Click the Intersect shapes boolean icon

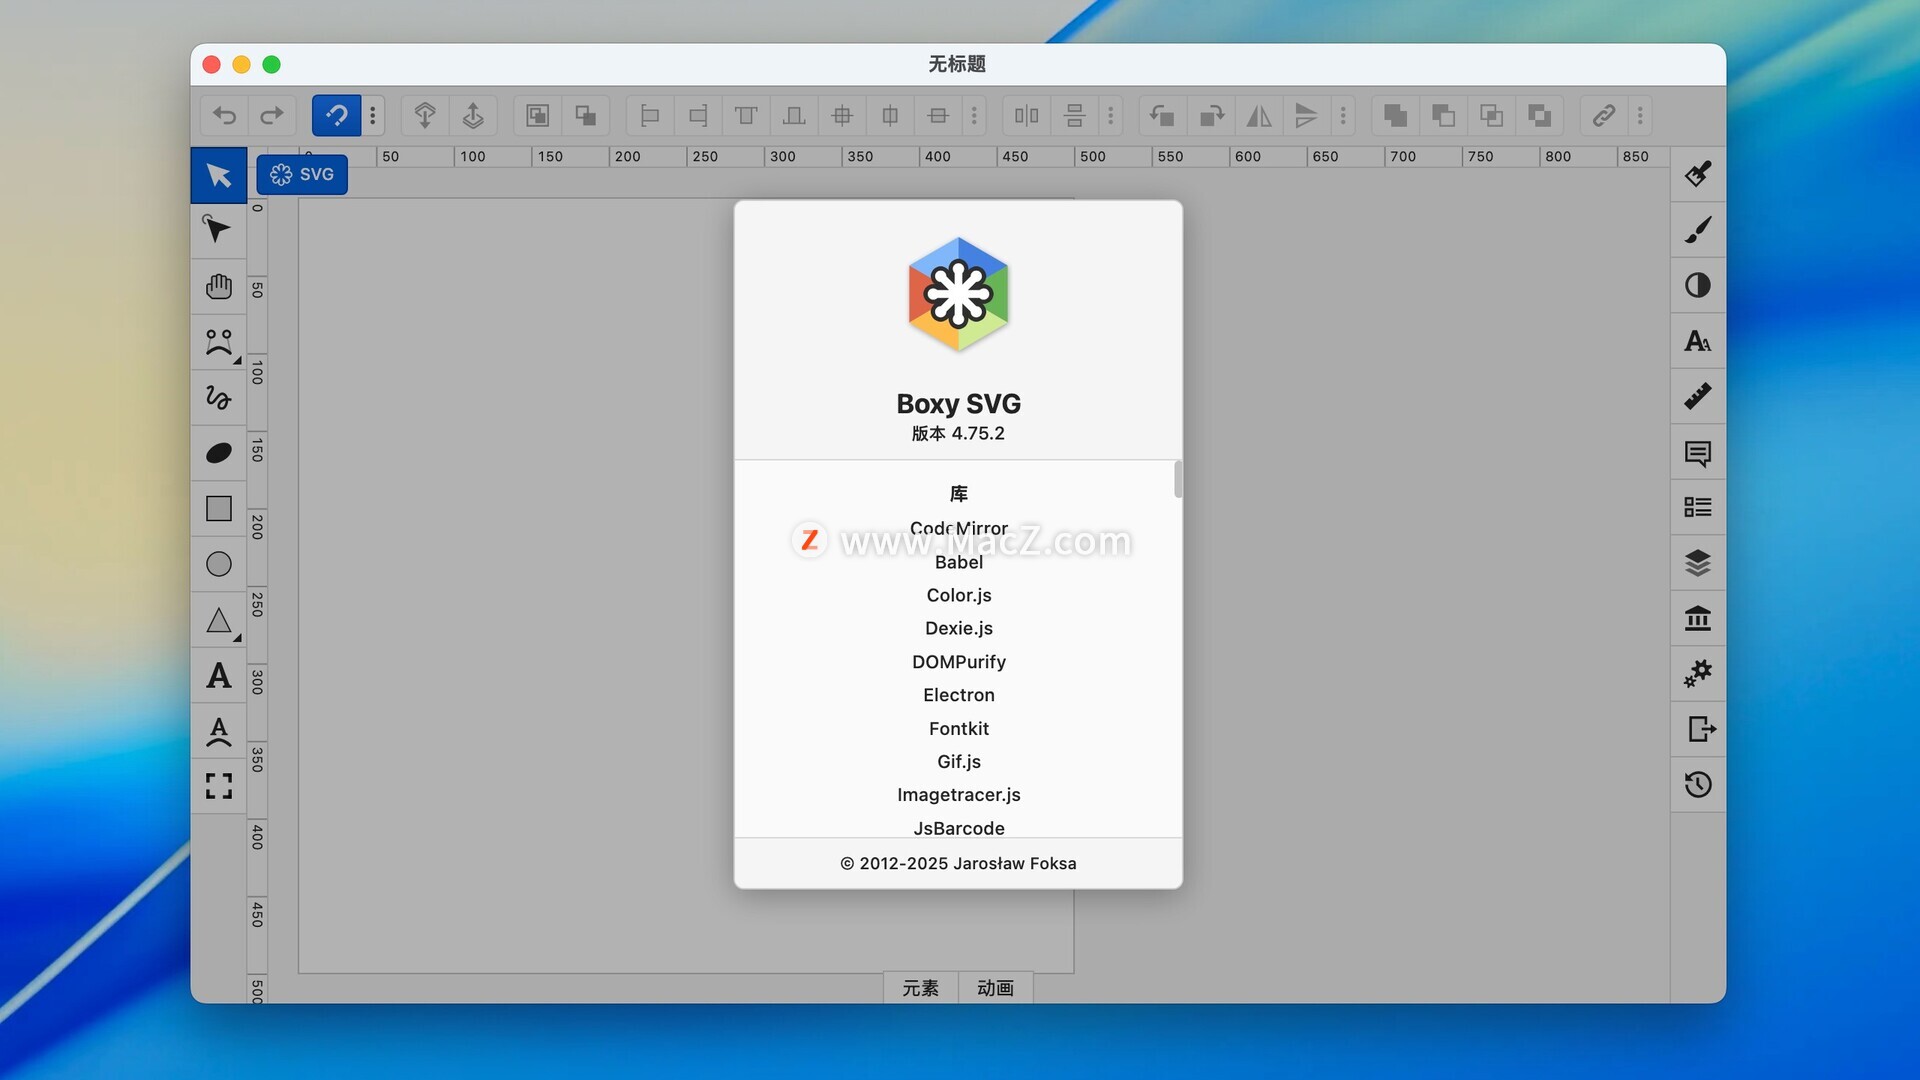[x=1491, y=116]
